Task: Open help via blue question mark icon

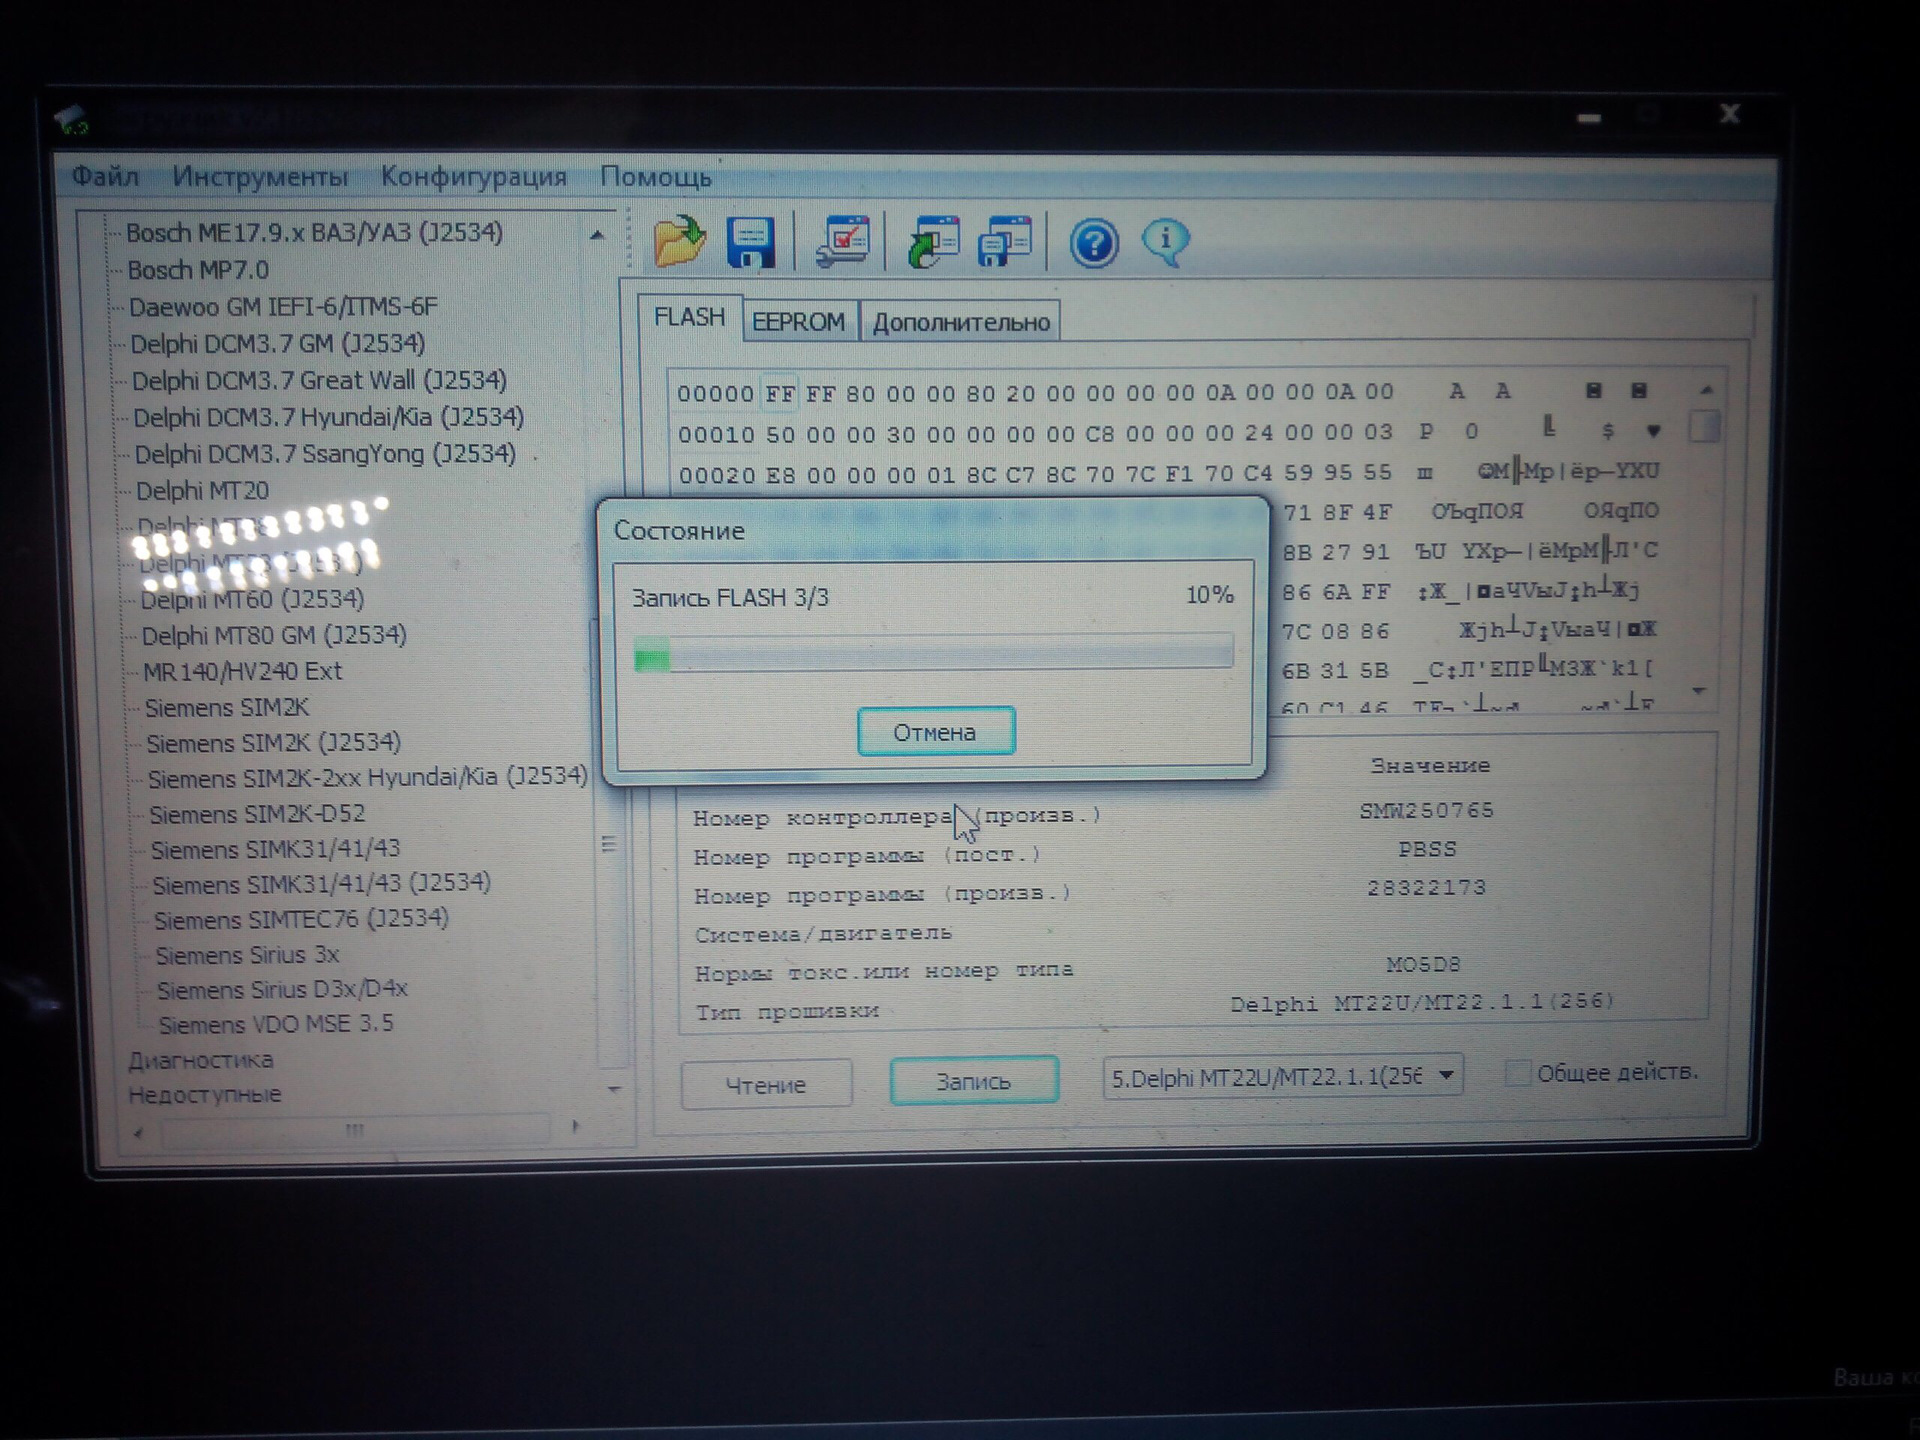Action: coord(1093,243)
